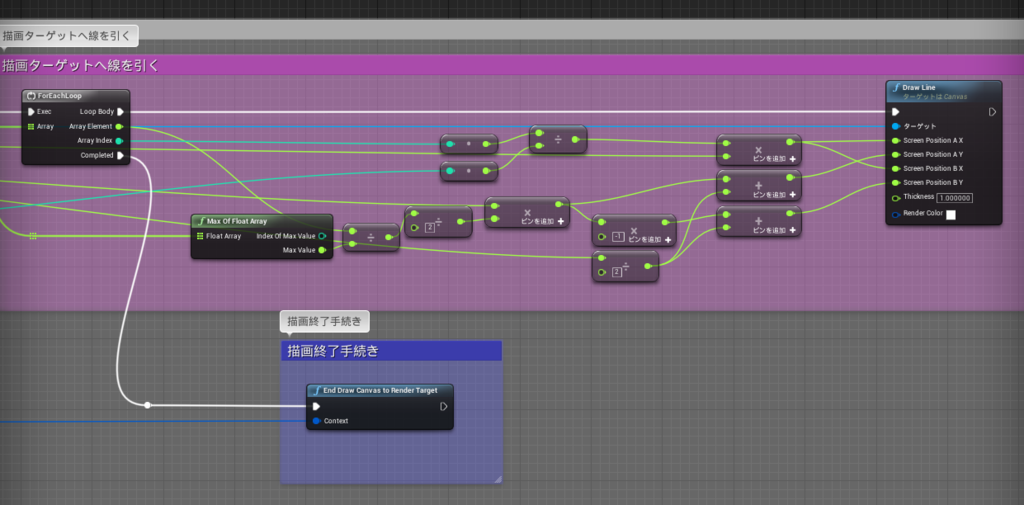
Task: Click ピンを追加 on multiply node beside Draw Line
Action: coord(774,159)
